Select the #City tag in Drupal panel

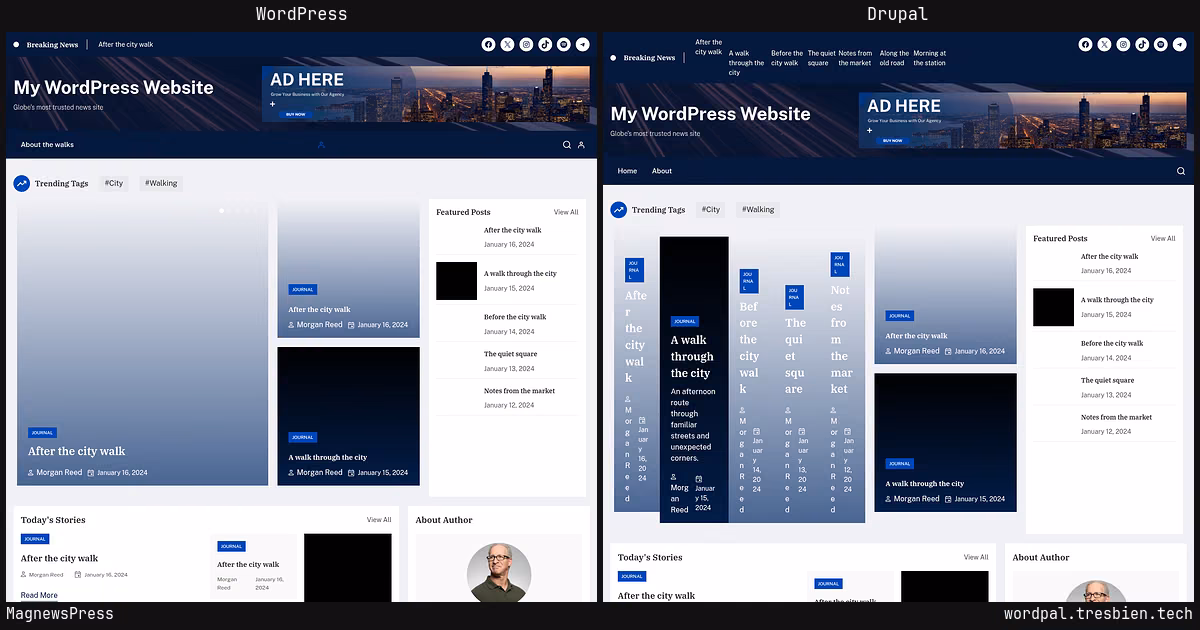pyautogui.click(x=711, y=210)
